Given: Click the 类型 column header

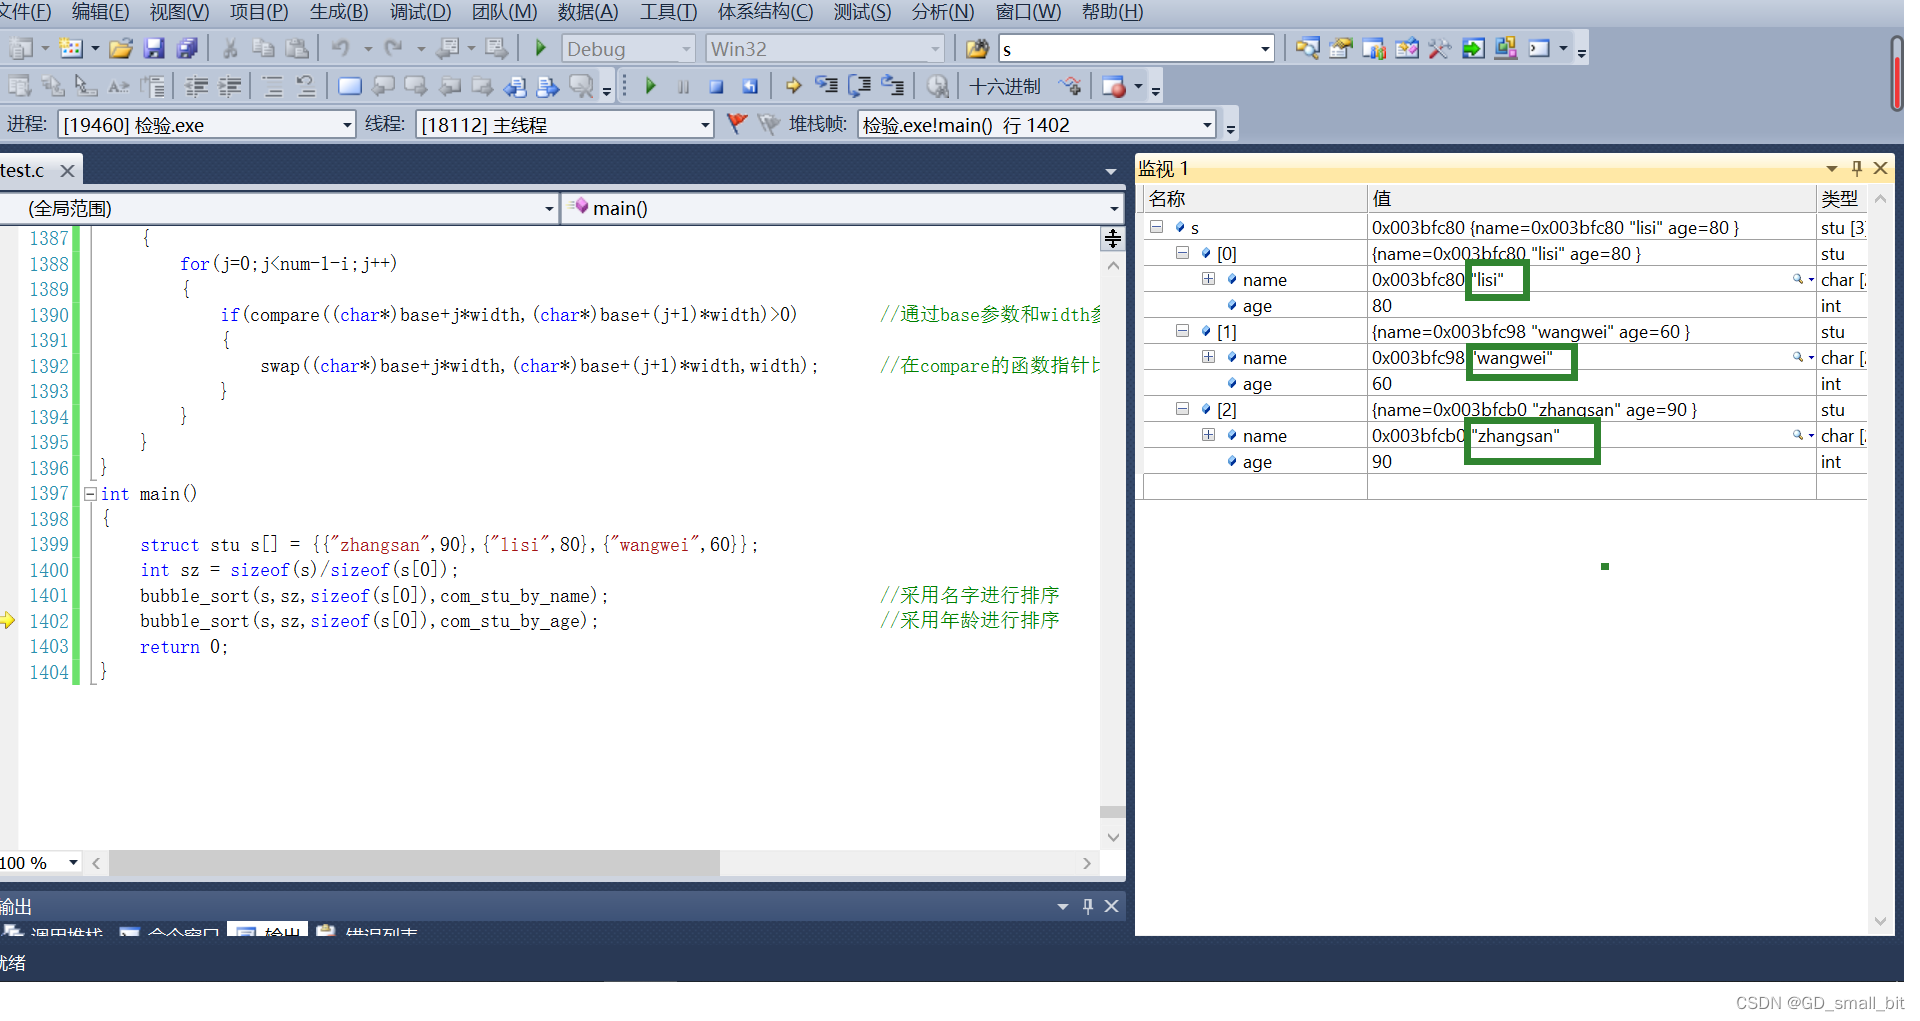Looking at the screenshot, I should point(1840,198).
